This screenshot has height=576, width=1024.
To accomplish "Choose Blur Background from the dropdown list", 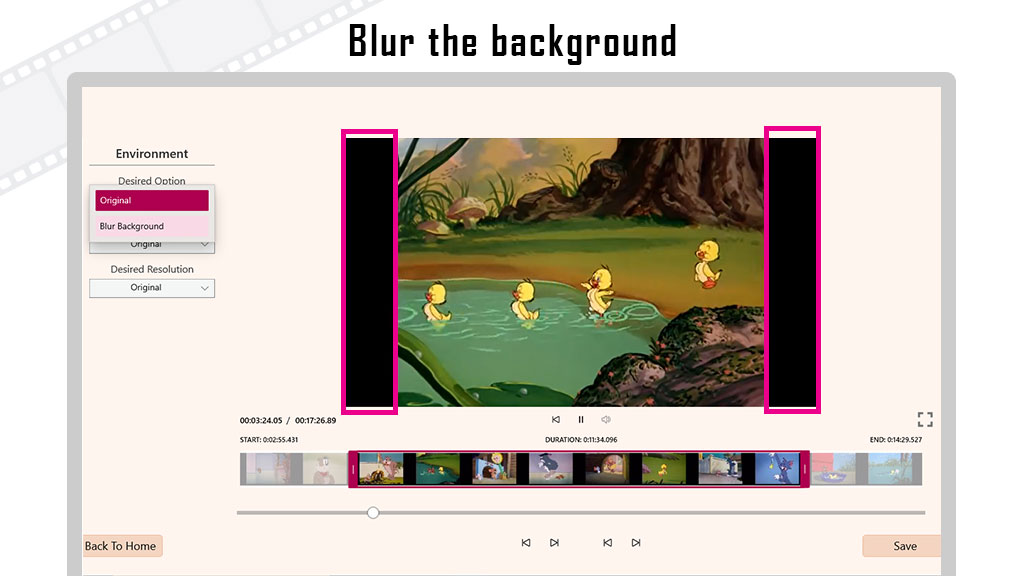I will (152, 226).
